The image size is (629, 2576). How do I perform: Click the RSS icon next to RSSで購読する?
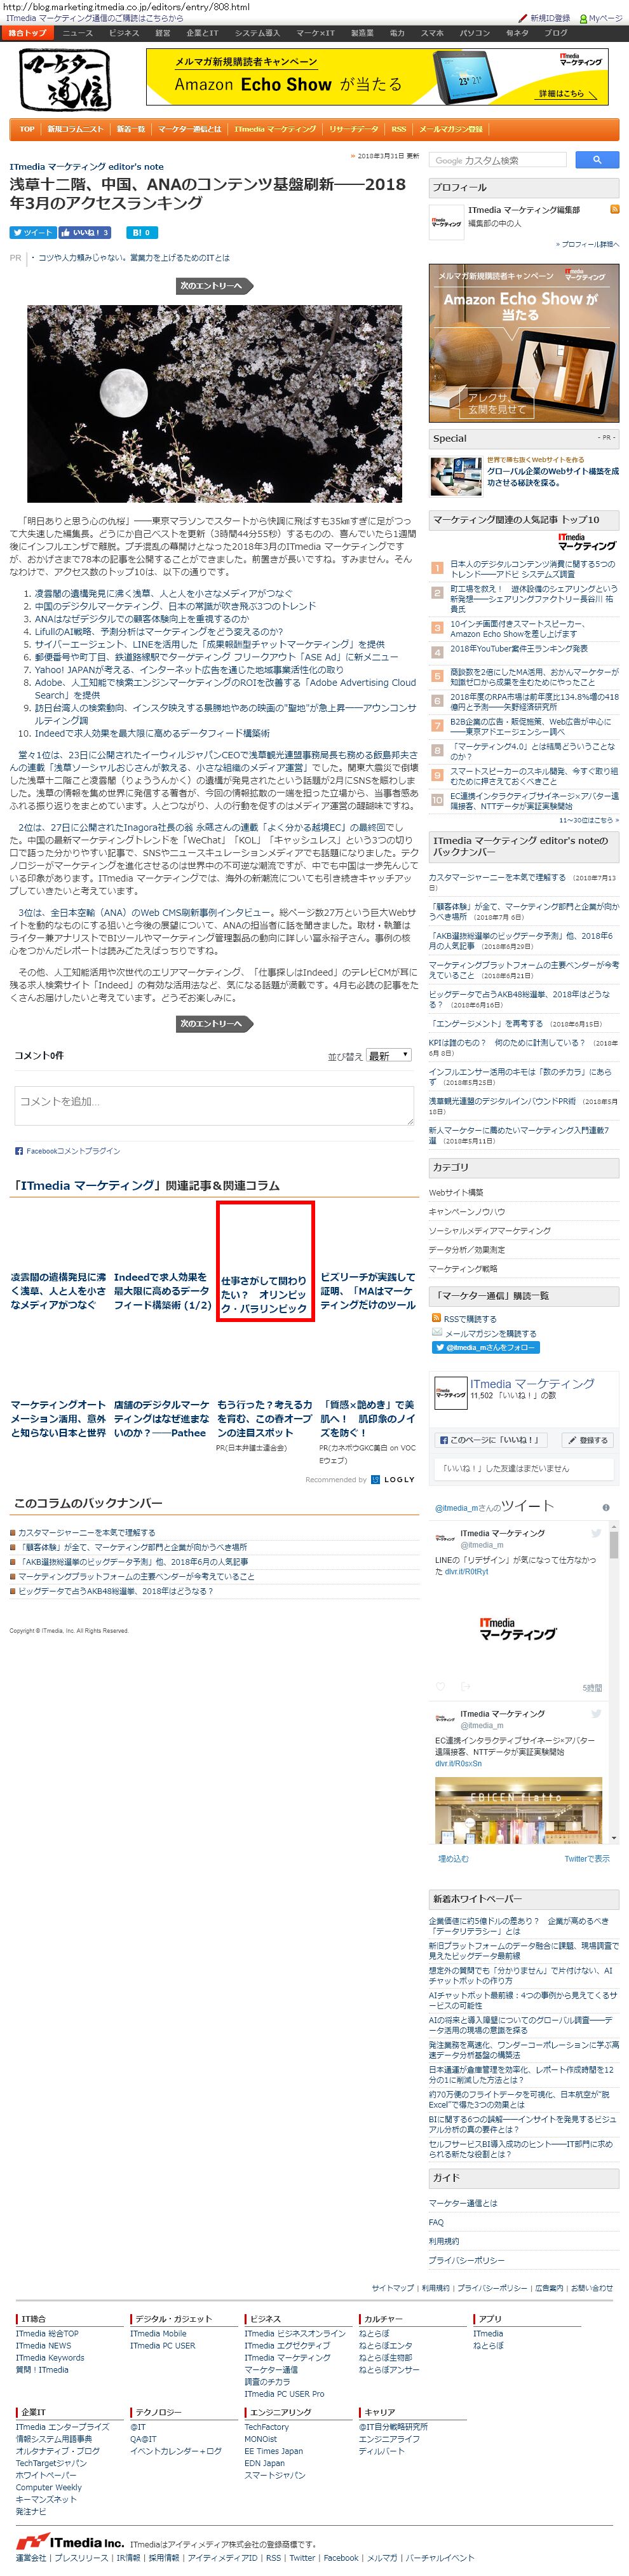pos(437,1318)
